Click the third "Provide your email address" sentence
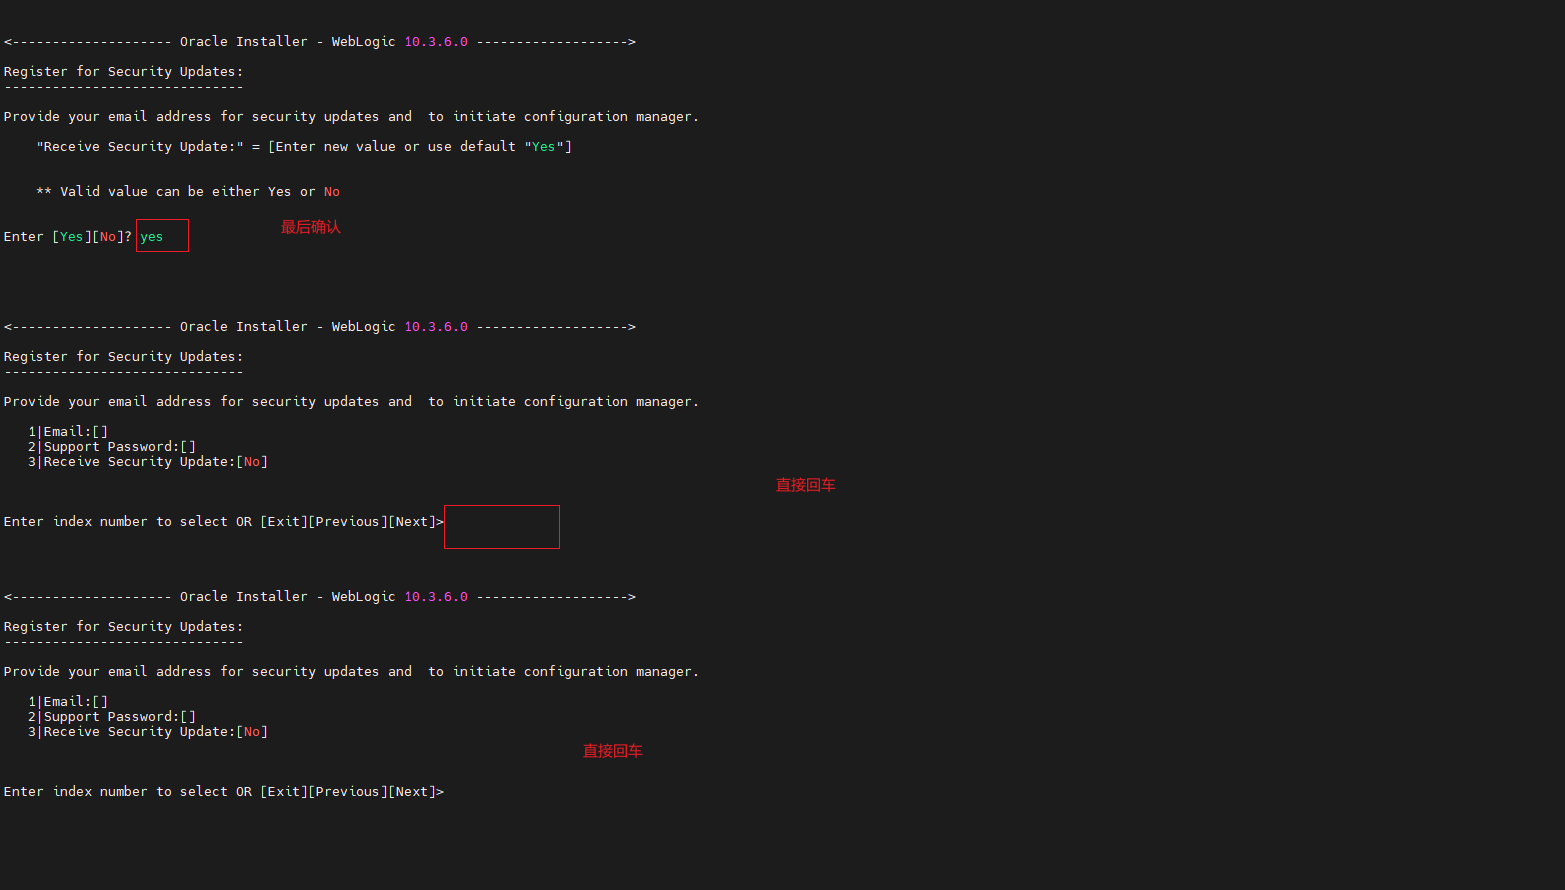 (351, 672)
